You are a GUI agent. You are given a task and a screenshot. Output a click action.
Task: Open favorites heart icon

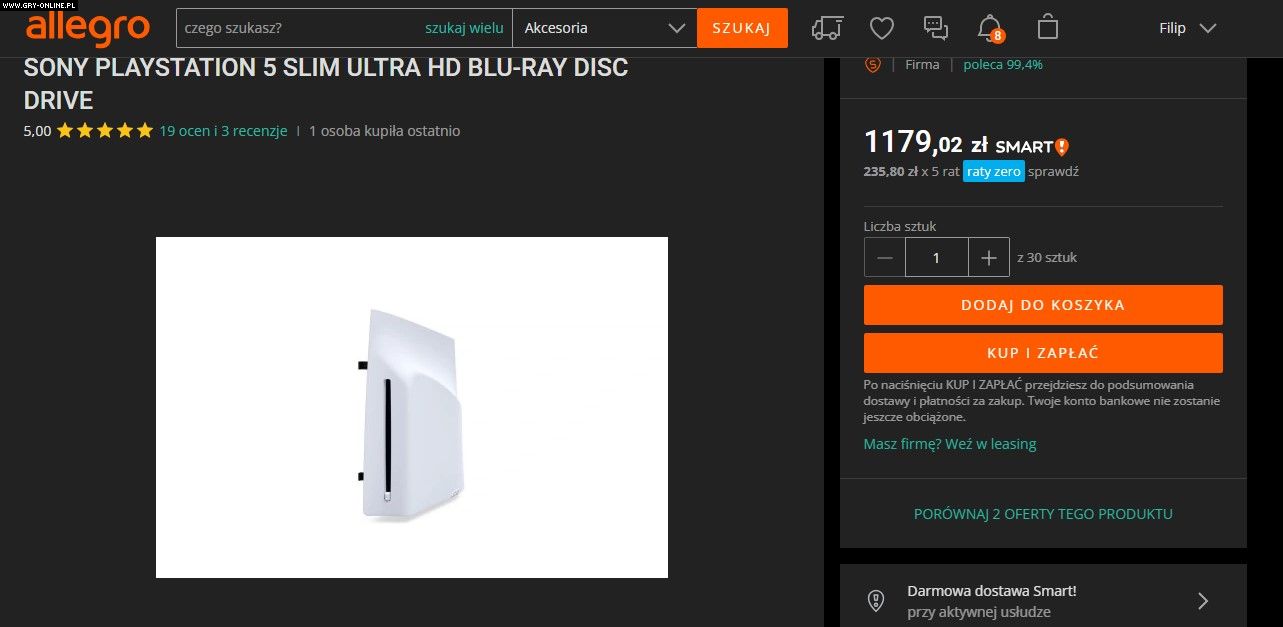[881, 28]
